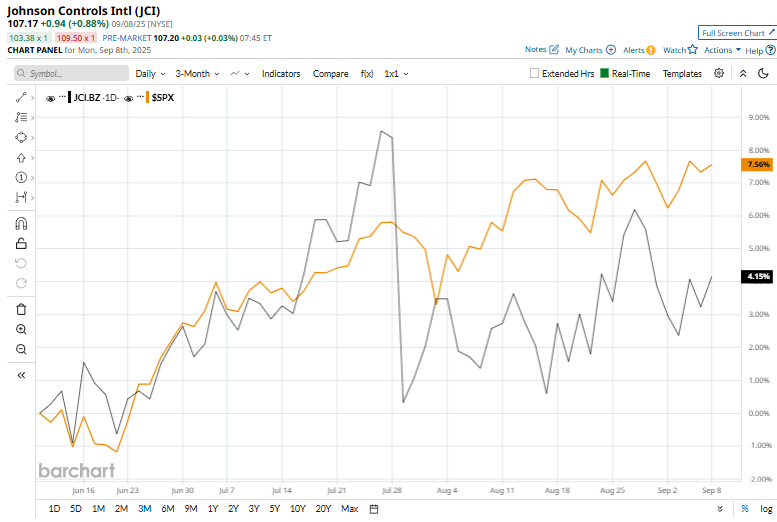This screenshot has width=777, height=522.
Task: Open Compare menu
Action: pyautogui.click(x=331, y=74)
